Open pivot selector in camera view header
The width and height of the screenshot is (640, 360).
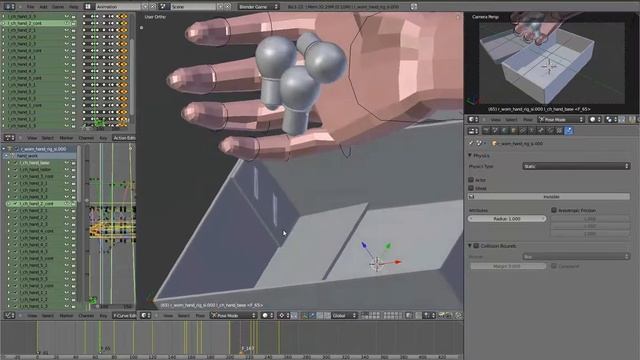coord(610,120)
